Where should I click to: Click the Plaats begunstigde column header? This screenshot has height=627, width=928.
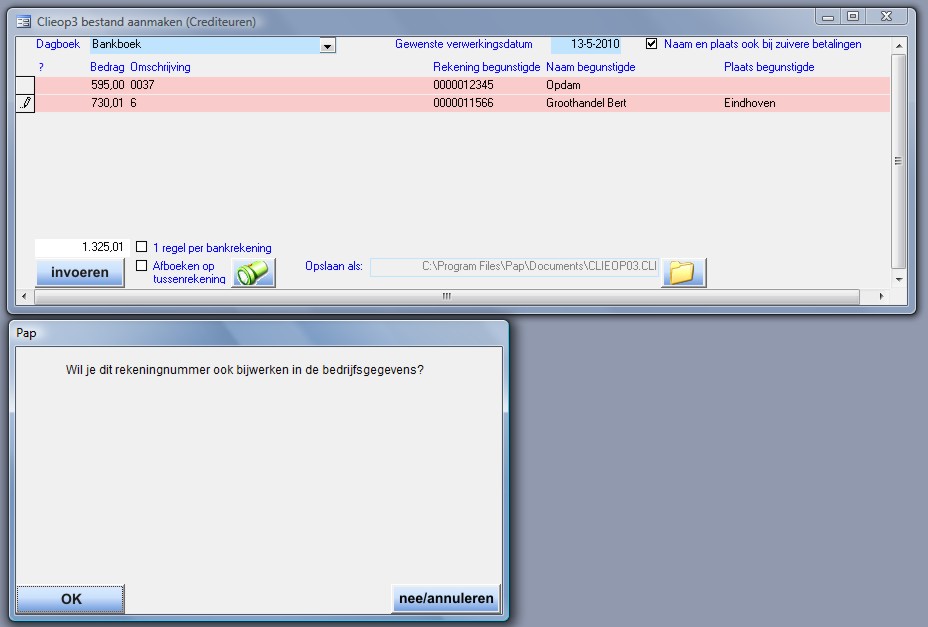pos(769,67)
